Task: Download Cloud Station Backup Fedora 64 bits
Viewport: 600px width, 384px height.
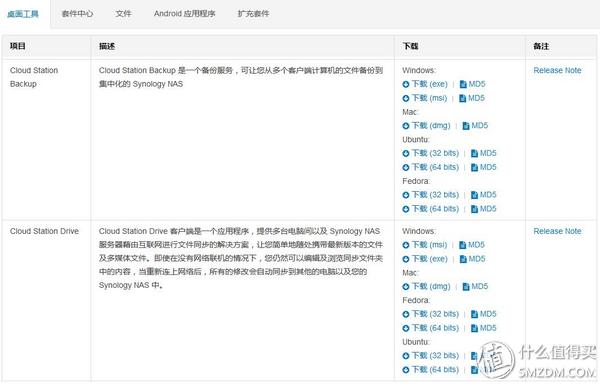Action: point(430,209)
